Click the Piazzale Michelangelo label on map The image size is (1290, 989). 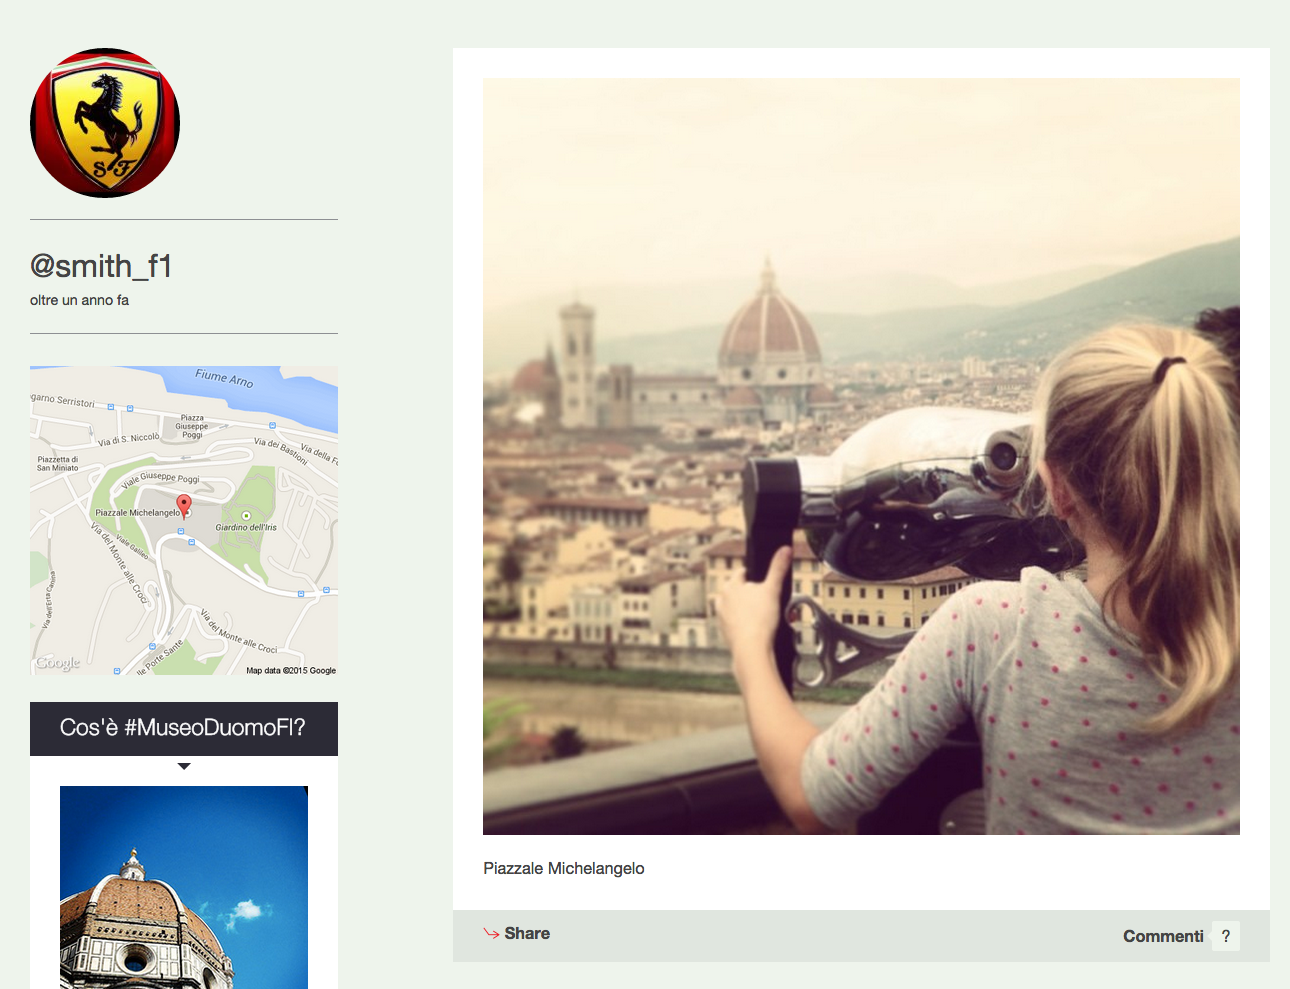(138, 513)
